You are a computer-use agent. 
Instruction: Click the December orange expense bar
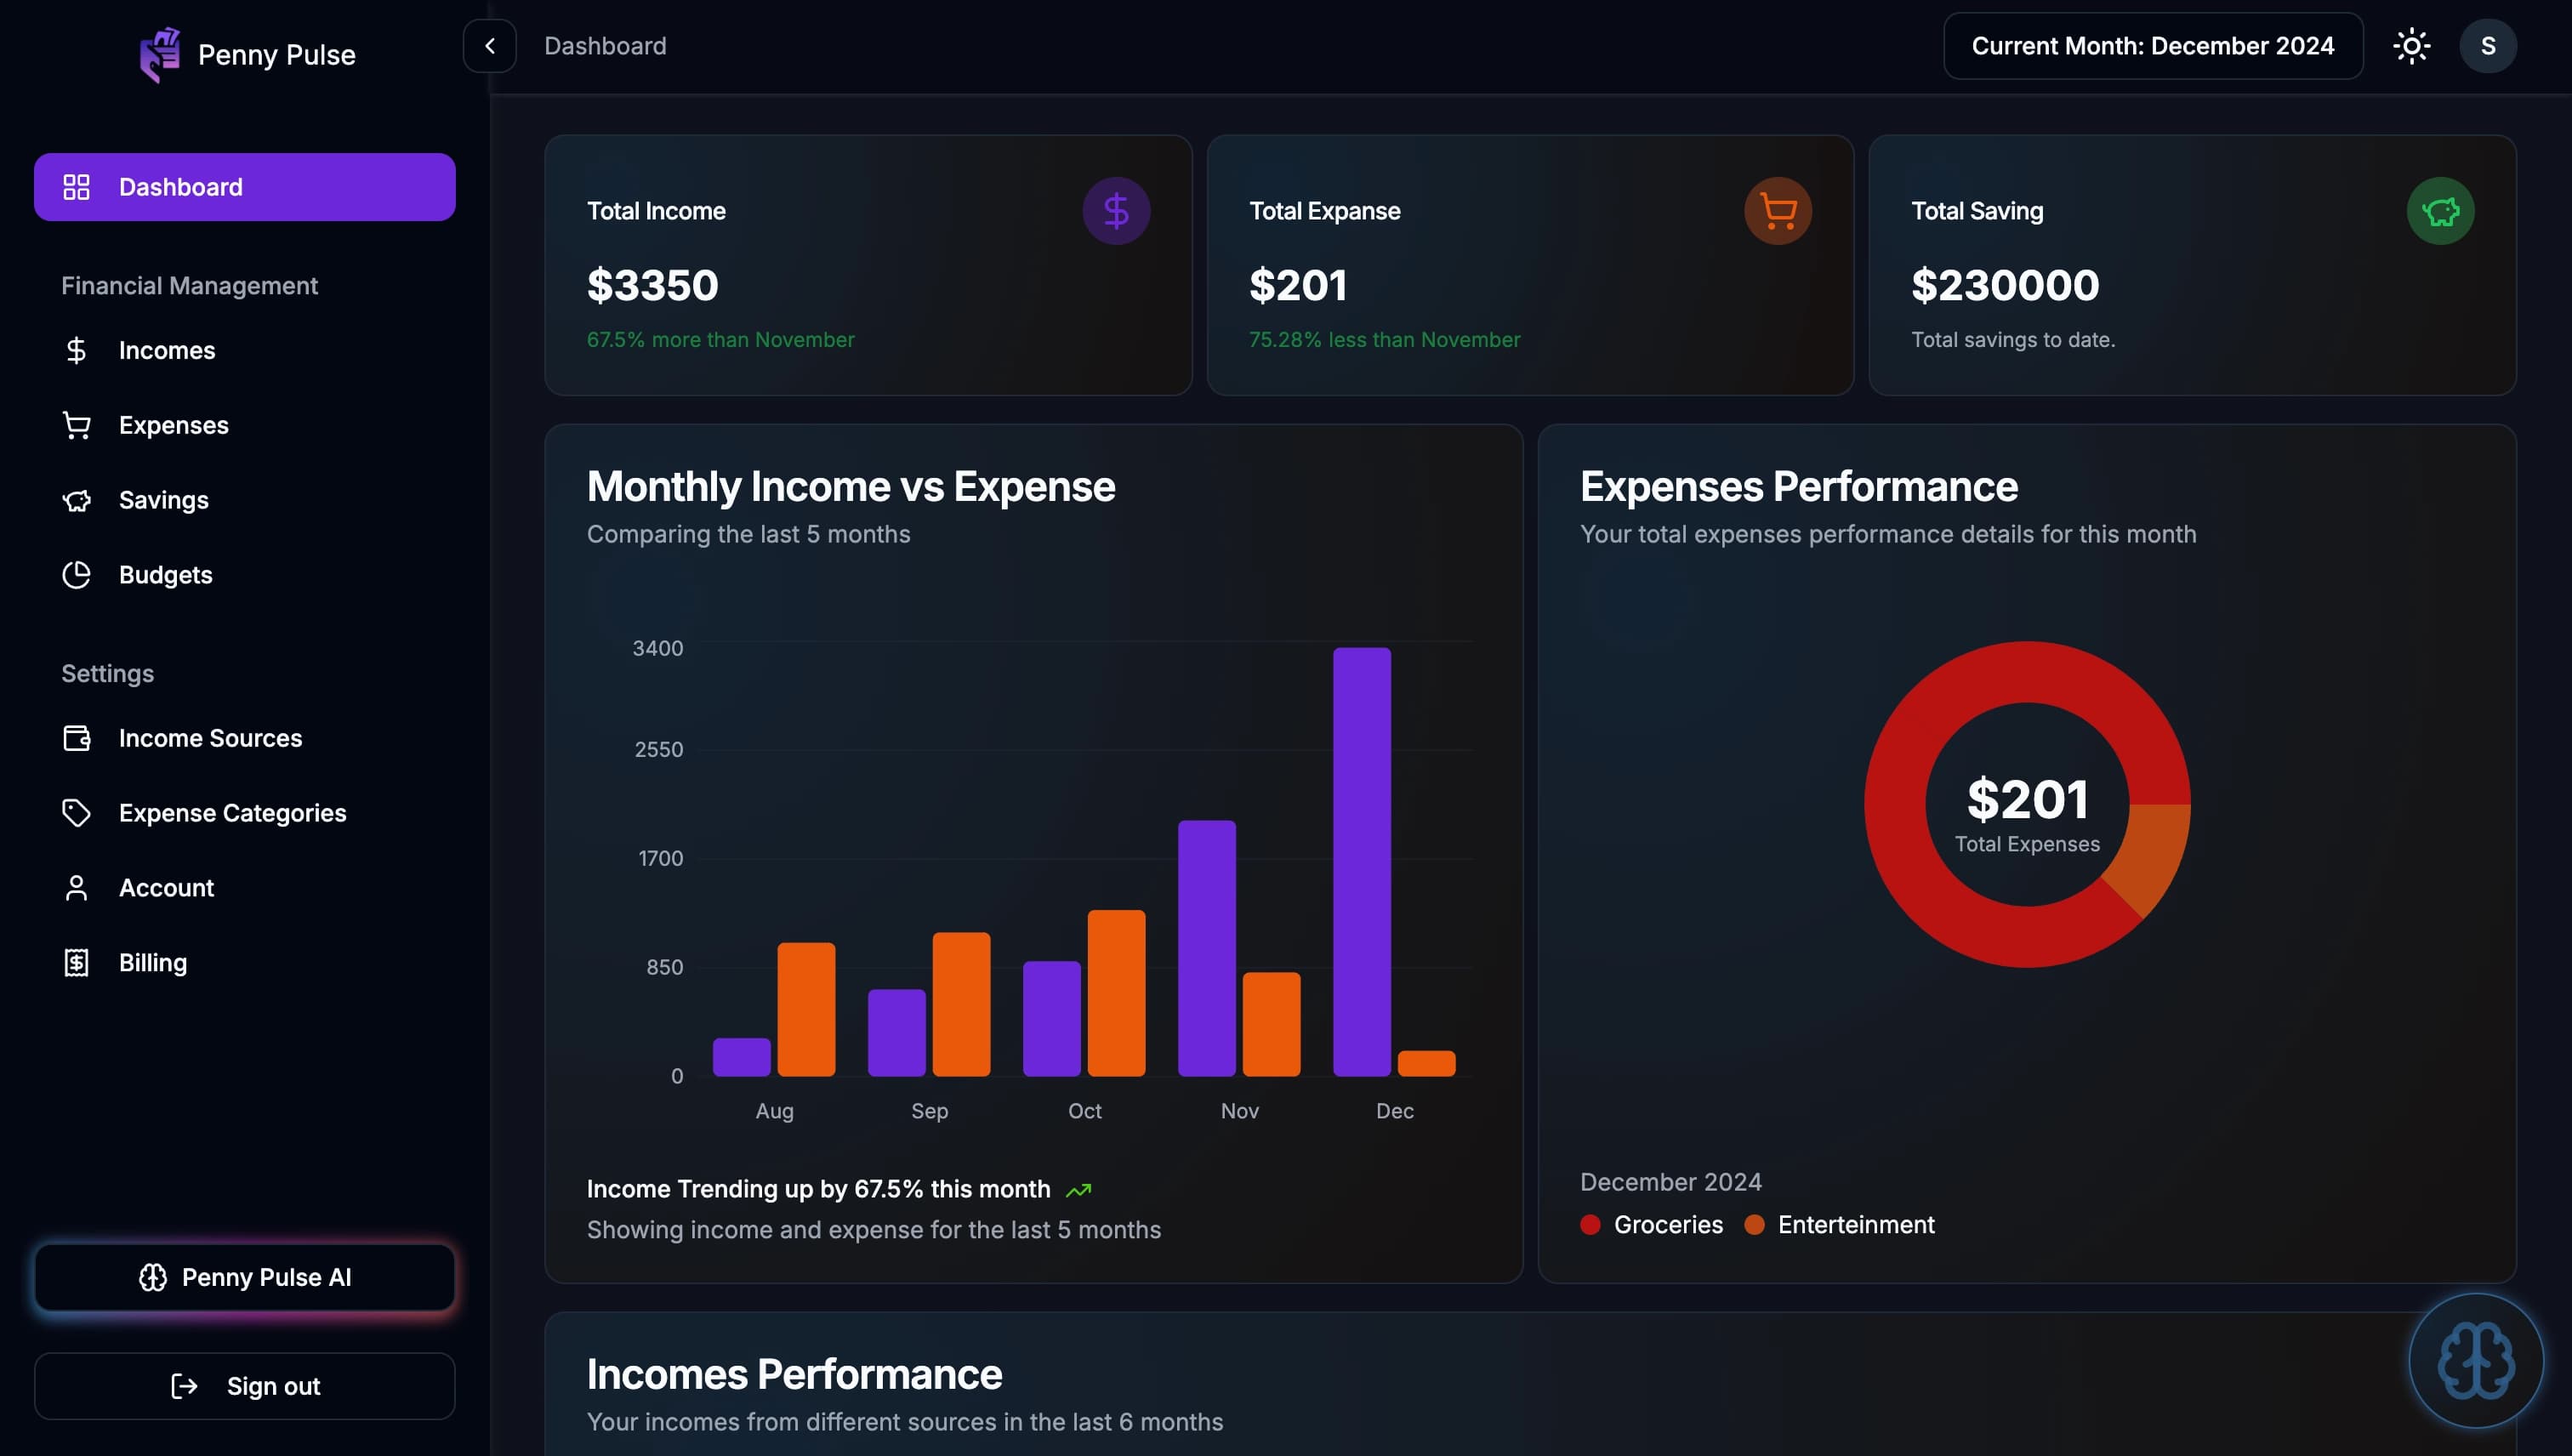1426,1063
